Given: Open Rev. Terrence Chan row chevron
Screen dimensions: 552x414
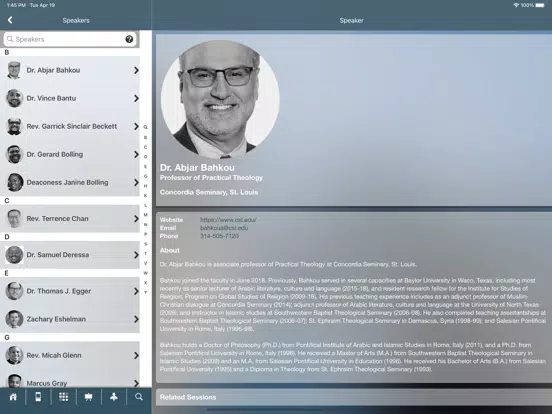Looking at the screenshot, I should (x=136, y=219).
